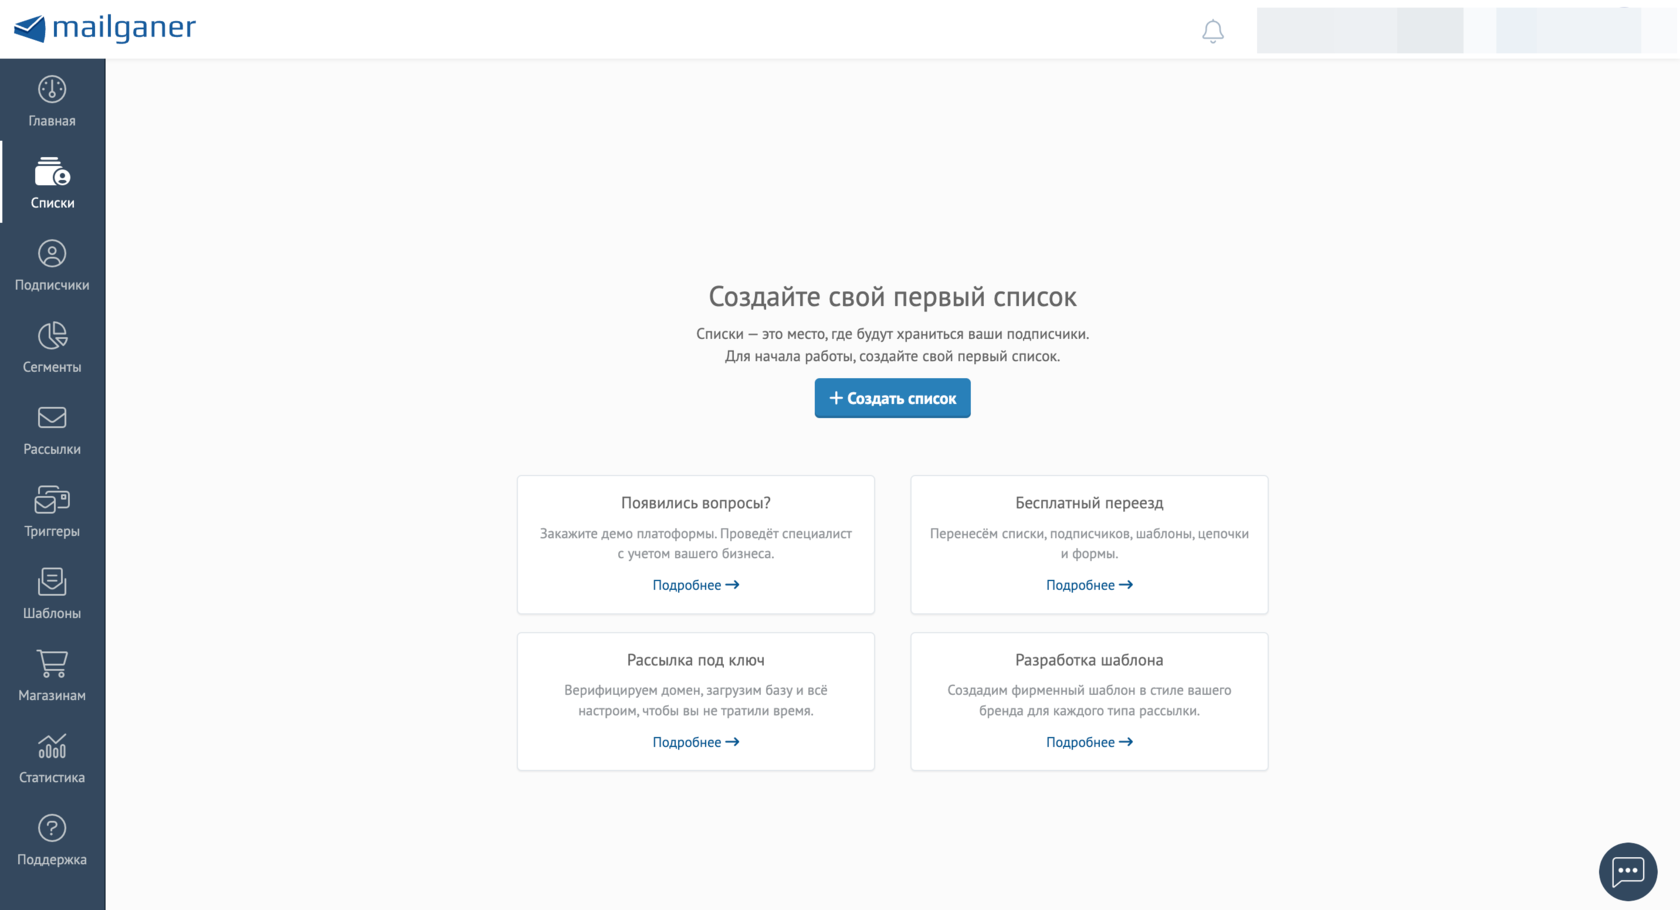
Task: Go to Сегменты pie chart icon
Action: [52, 336]
